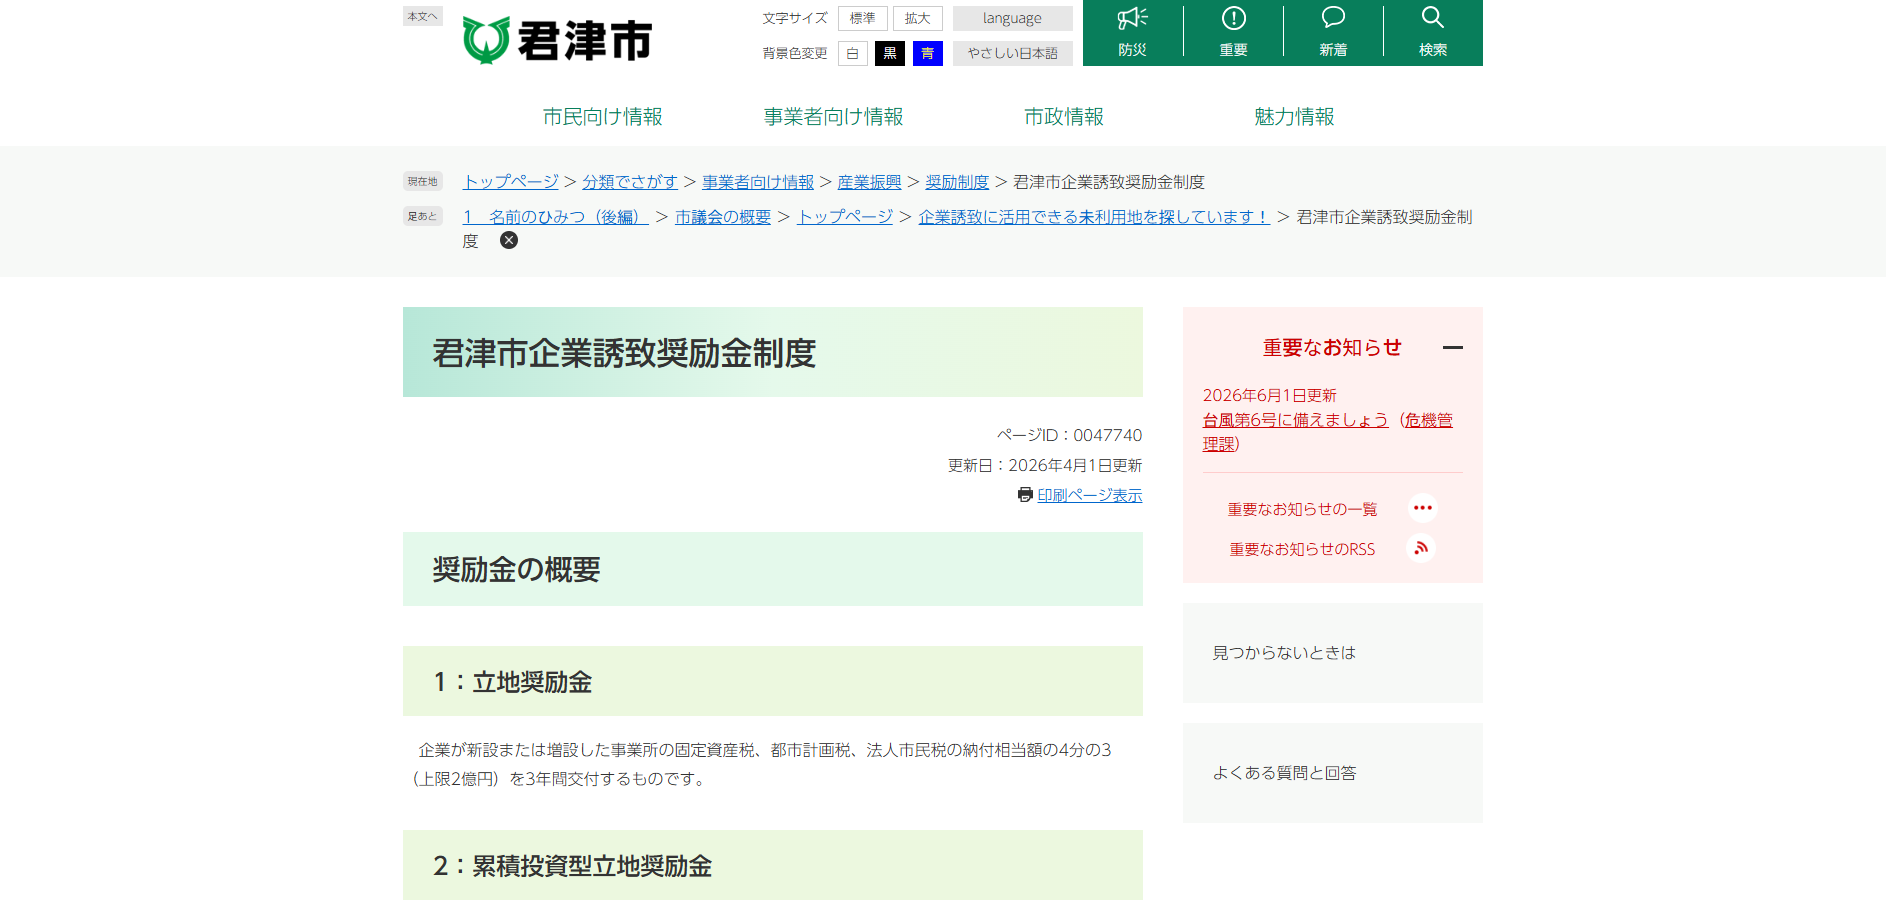The image size is (1886, 902).
Task: Open the 新着 new arrivals icon
Action: click(1333, 32)
